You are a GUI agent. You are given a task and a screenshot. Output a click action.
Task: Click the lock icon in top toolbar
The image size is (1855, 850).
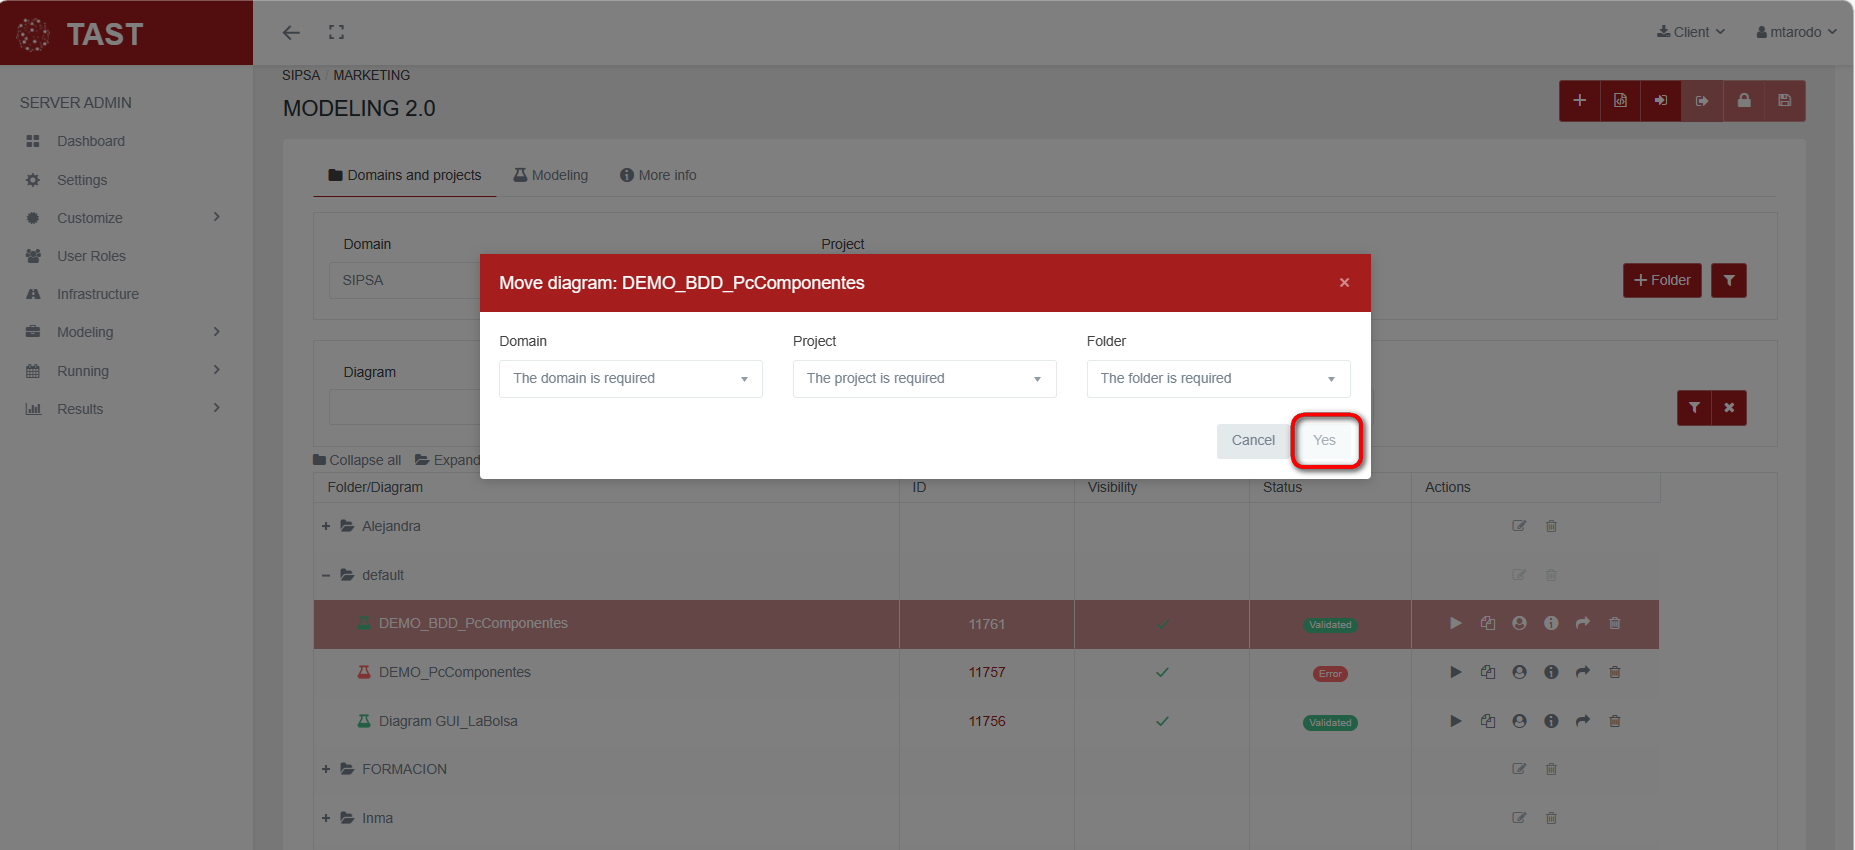[x=1743, y=101]
